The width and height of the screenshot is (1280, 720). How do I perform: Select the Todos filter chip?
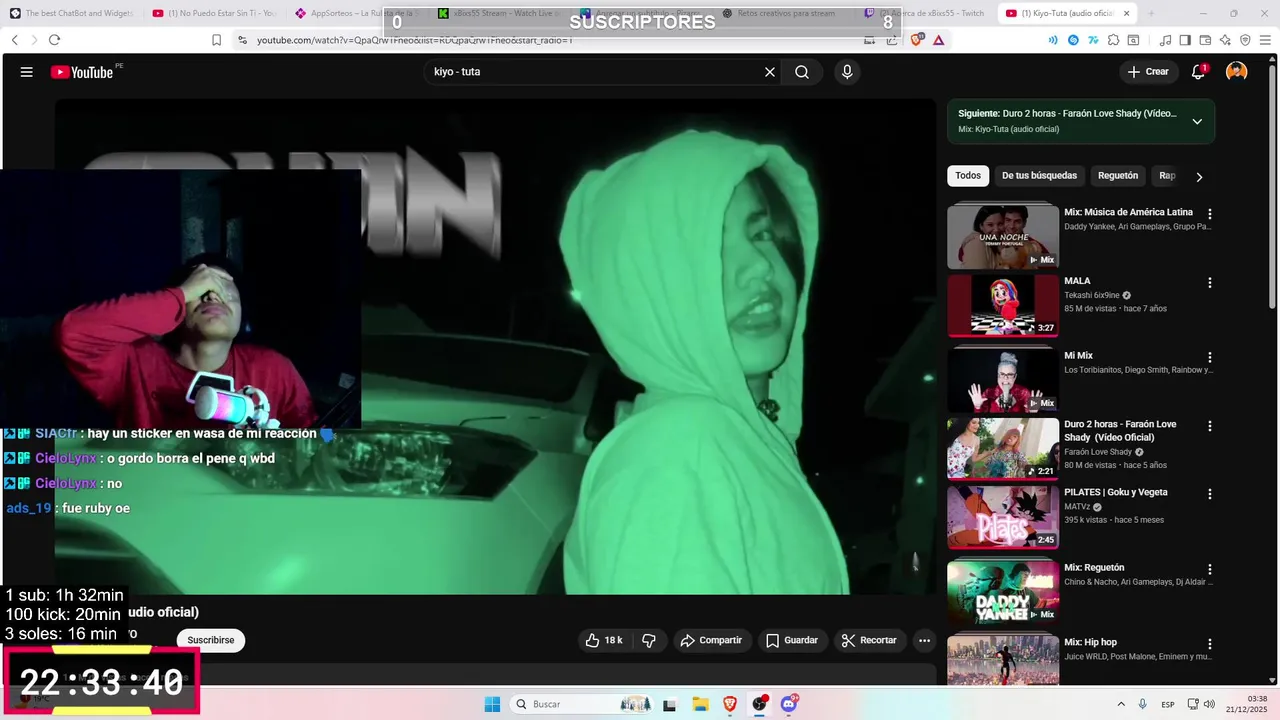(968, 176)
